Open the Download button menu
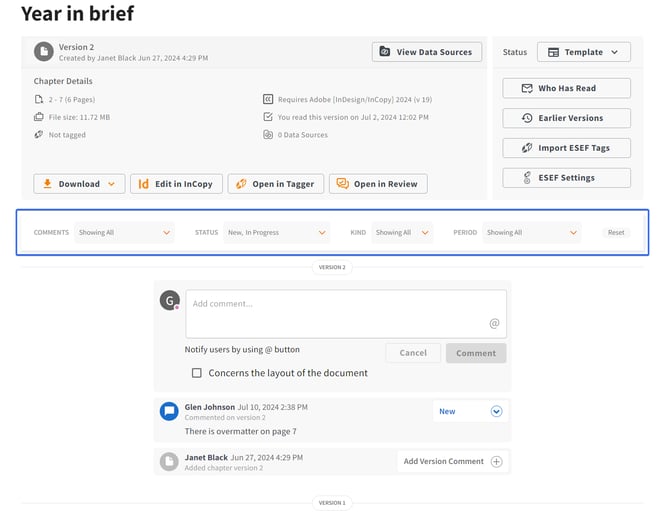 point(79,184)
